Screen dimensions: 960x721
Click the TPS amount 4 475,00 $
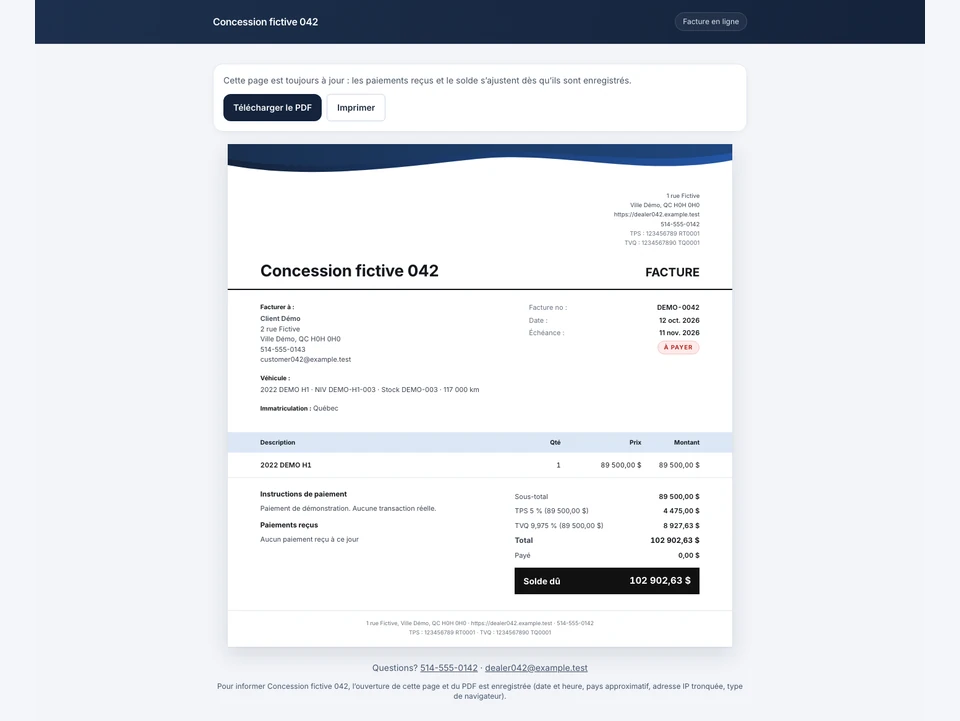[x=681, y=510]
